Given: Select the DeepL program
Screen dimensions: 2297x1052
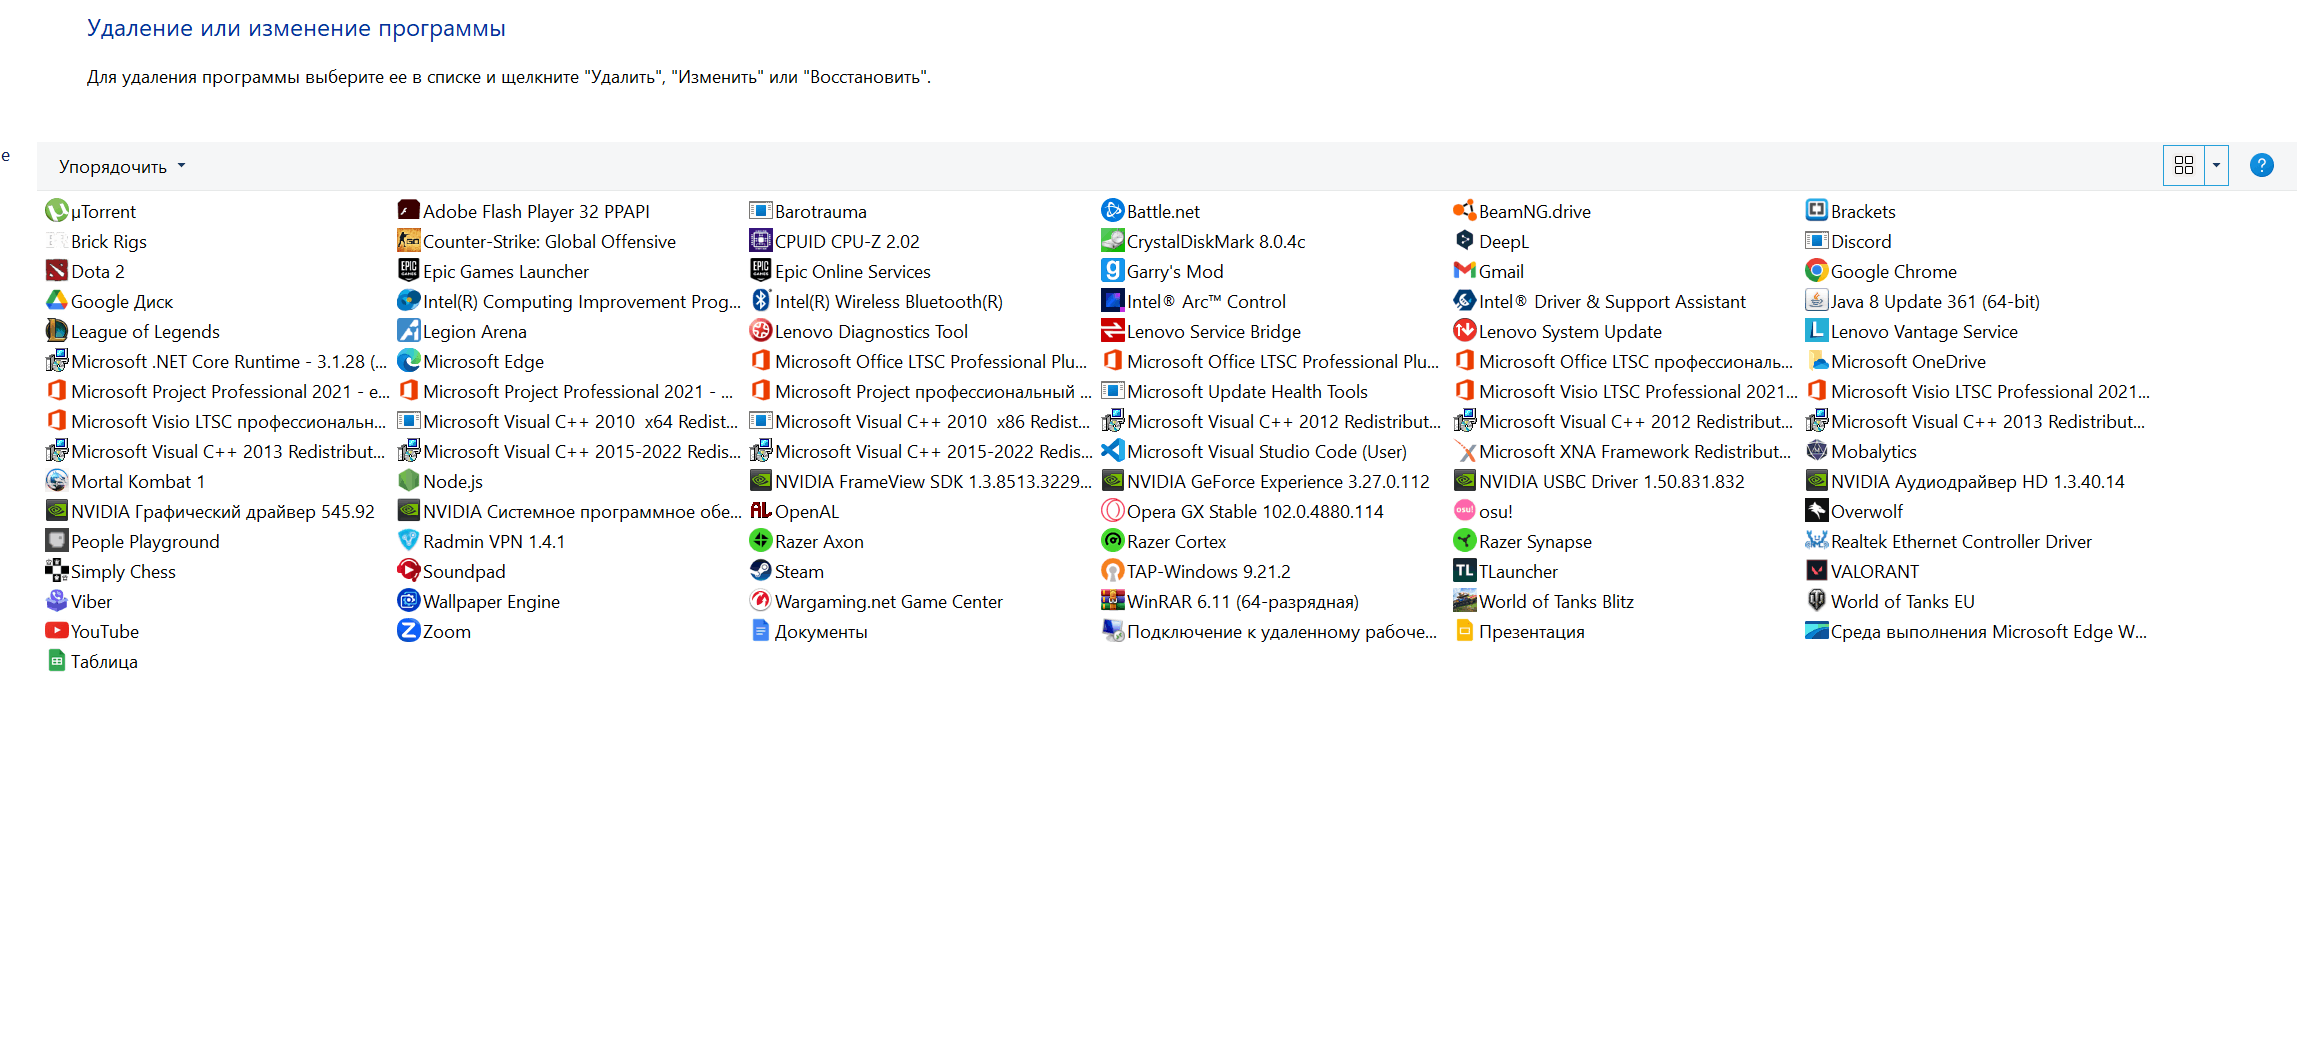Looking at the screenshot, I should click(x=1491, y=241).
